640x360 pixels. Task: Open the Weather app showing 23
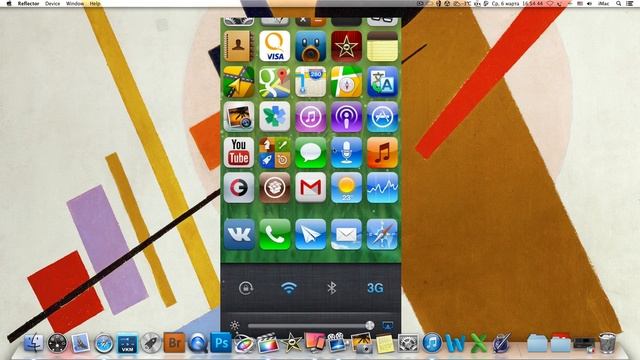346,188
